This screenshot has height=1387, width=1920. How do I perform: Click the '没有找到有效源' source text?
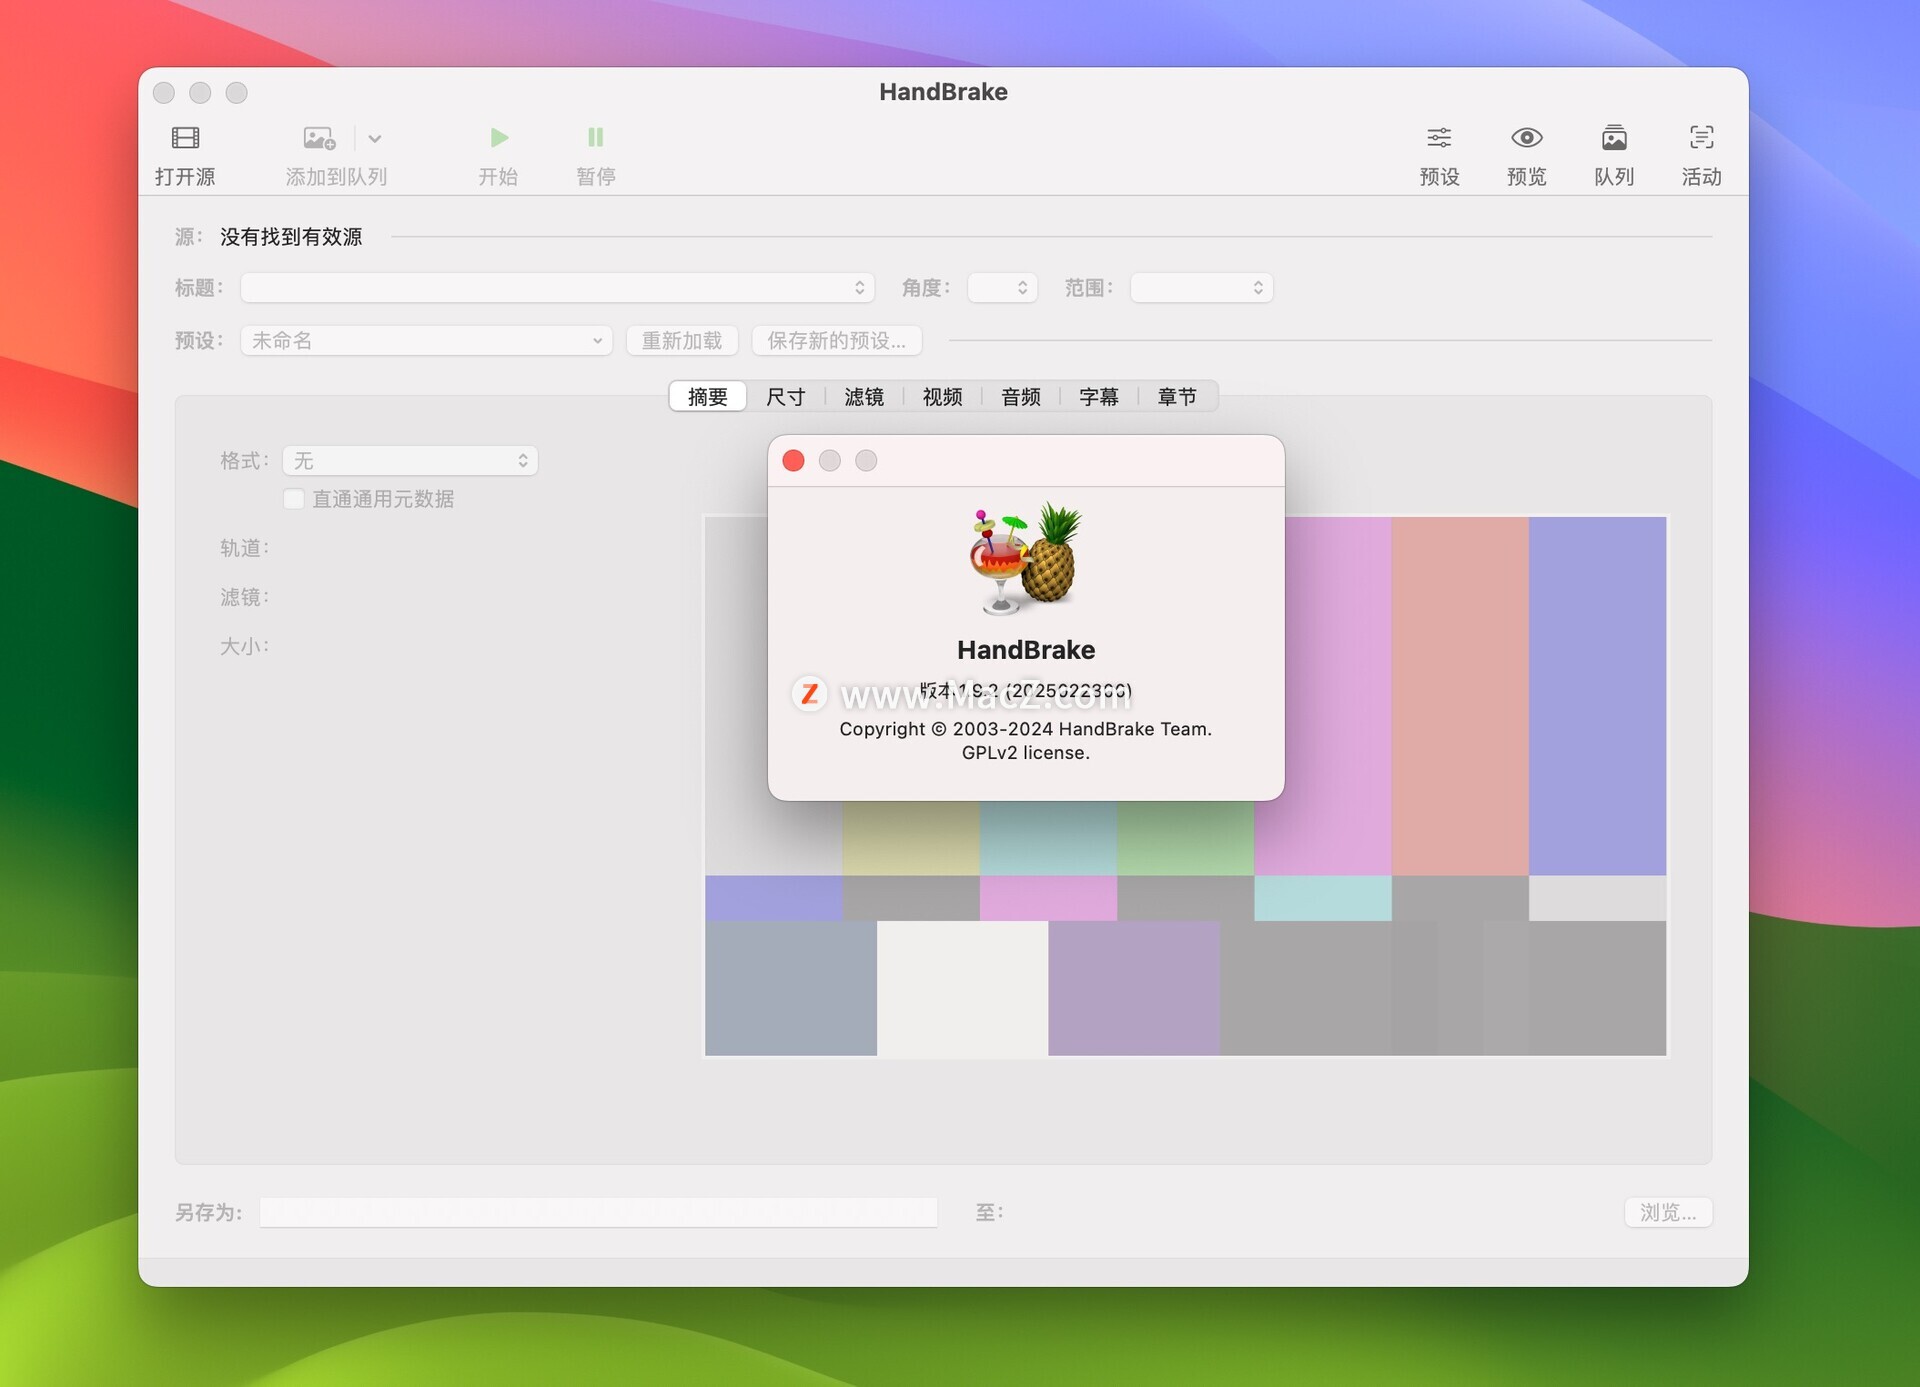click(291, 237)
